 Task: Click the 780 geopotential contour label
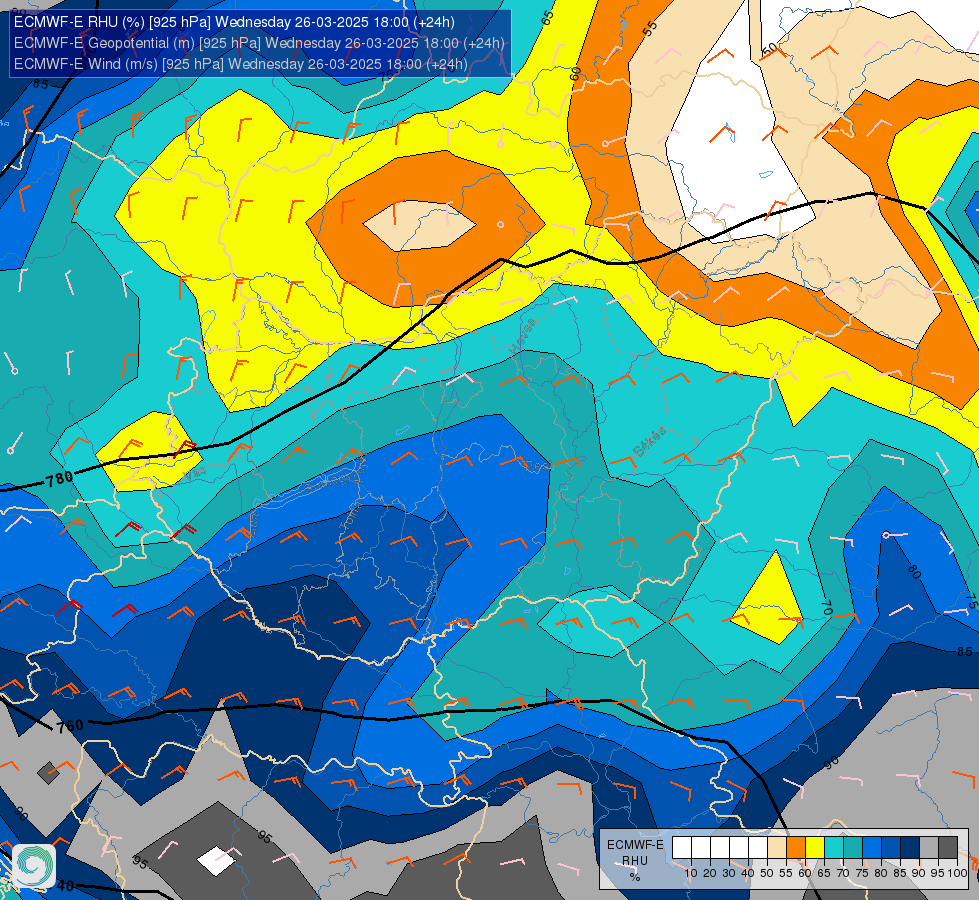point(59,480)
